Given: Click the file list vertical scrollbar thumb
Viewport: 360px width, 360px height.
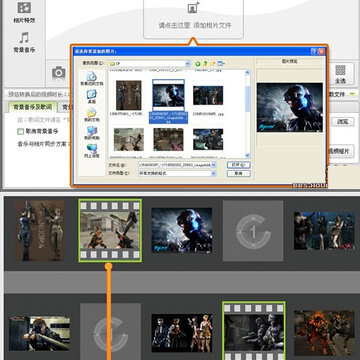Looking at the screenshot, I should point(247,99).
